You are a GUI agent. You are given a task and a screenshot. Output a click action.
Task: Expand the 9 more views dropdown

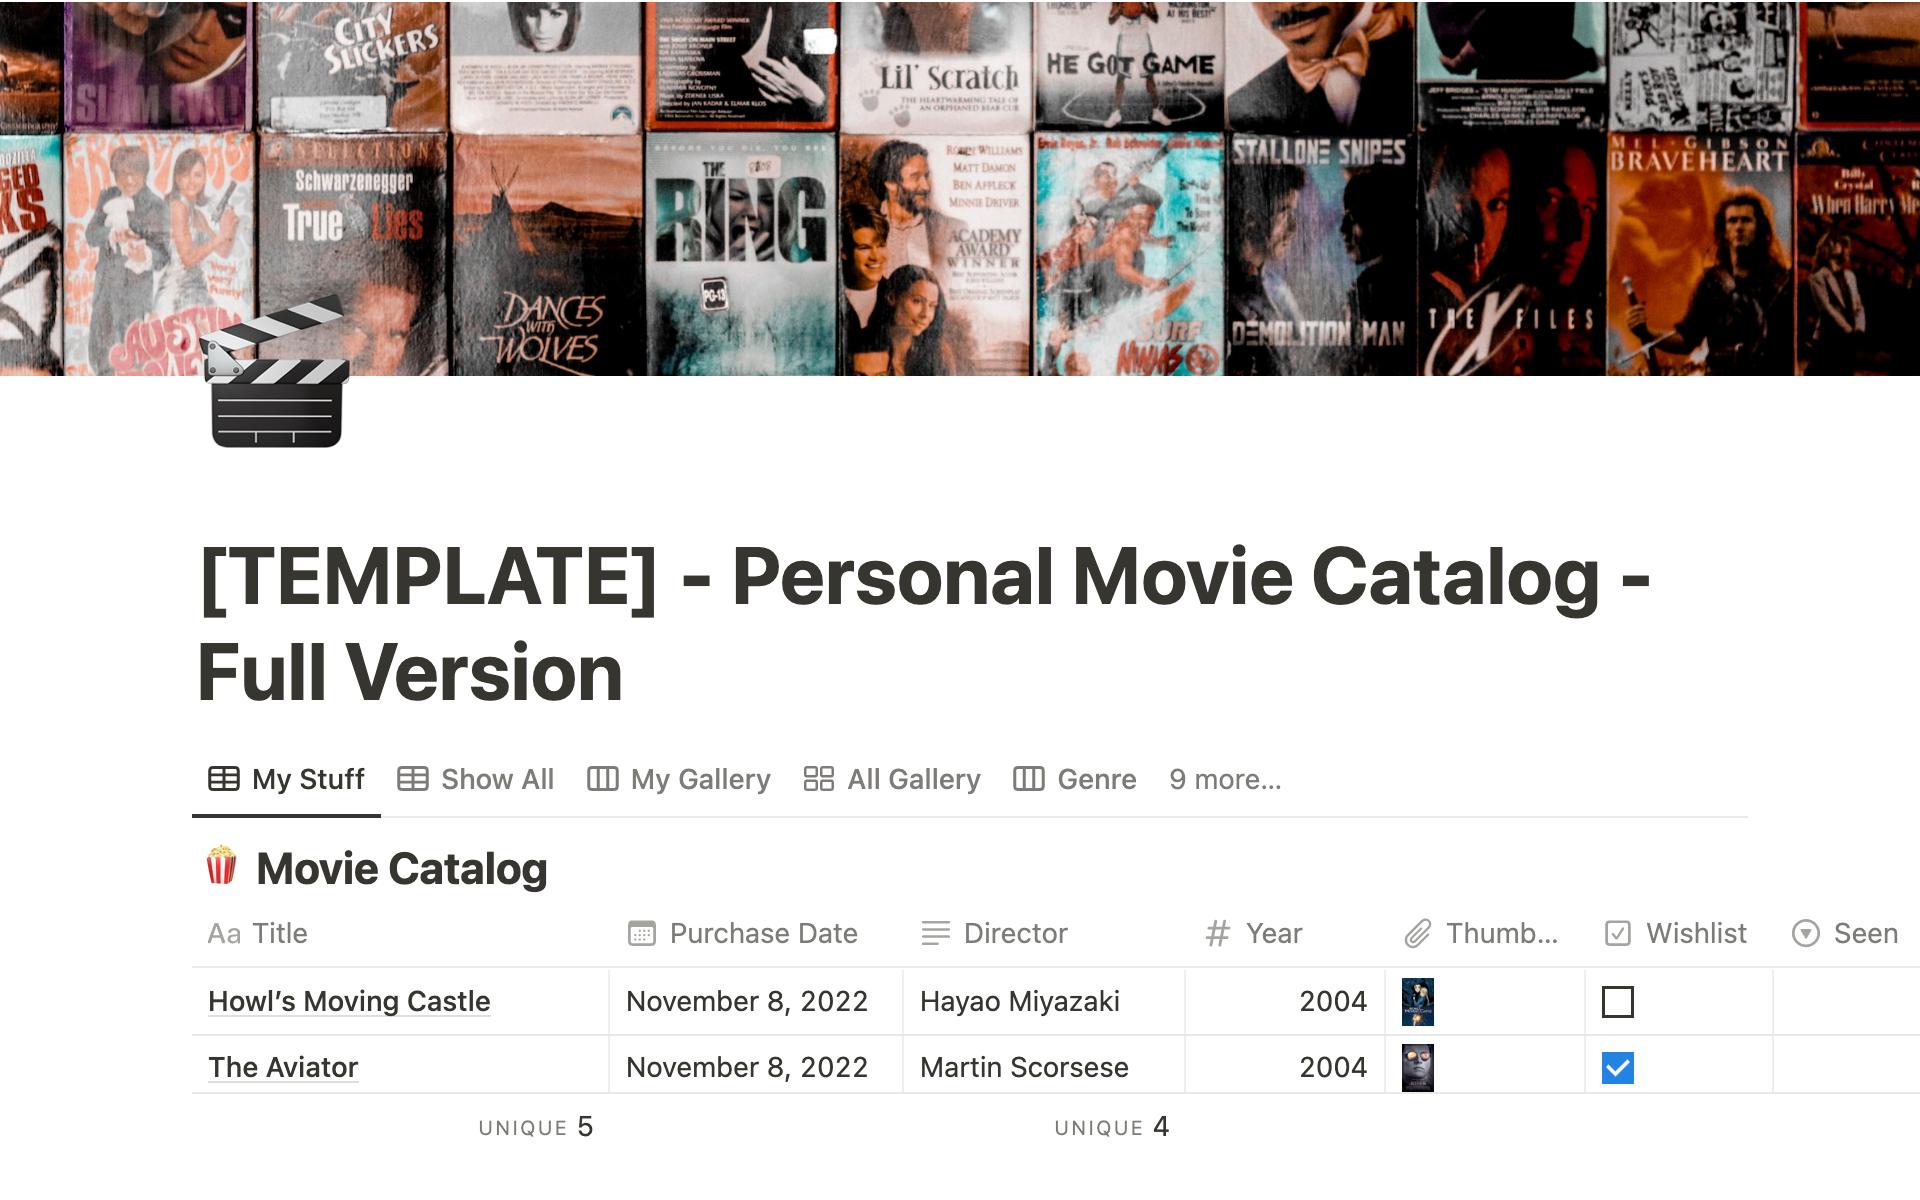[1224, 779]
